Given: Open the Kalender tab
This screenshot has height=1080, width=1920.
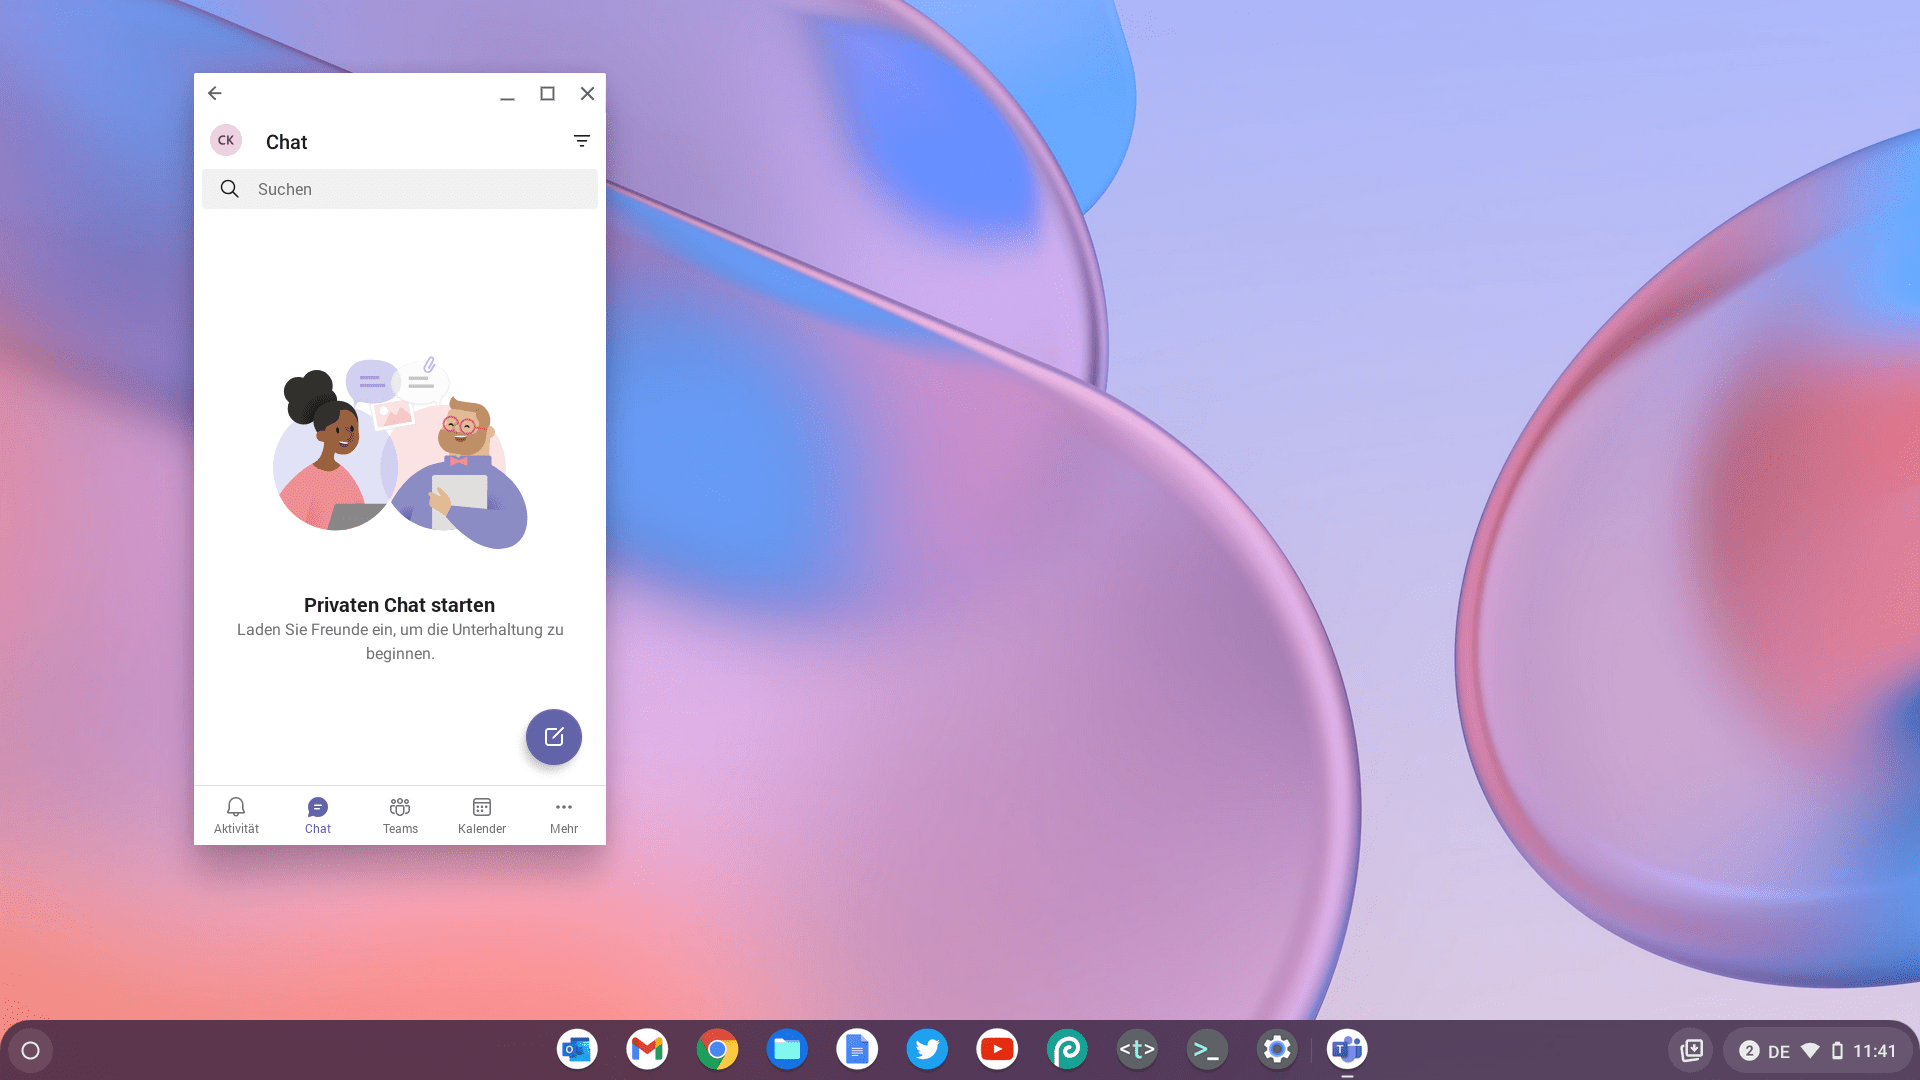Looking at the screenshot, I should 482,815.
